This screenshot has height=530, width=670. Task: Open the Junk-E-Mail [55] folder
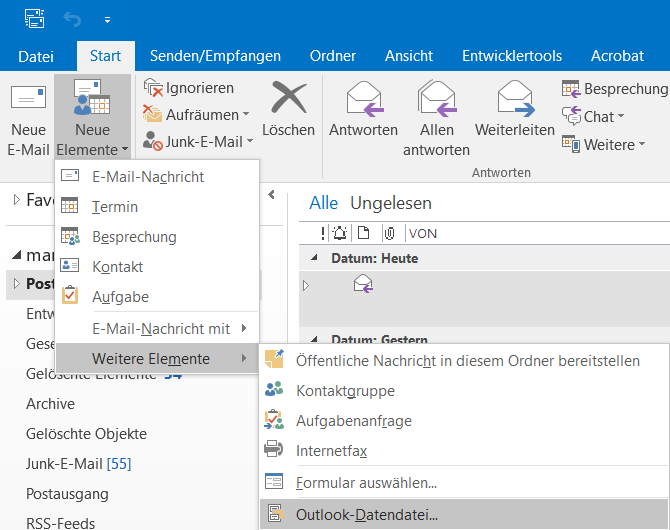(x=79, y=464)
